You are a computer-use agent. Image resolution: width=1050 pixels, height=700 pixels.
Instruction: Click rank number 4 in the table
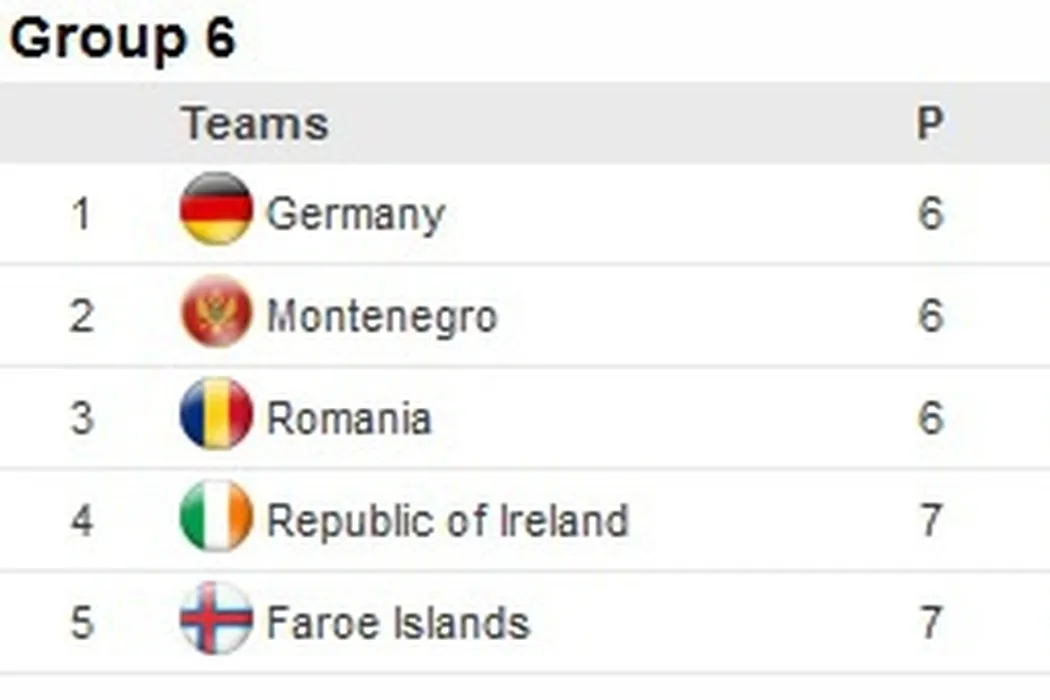point(81,520)
